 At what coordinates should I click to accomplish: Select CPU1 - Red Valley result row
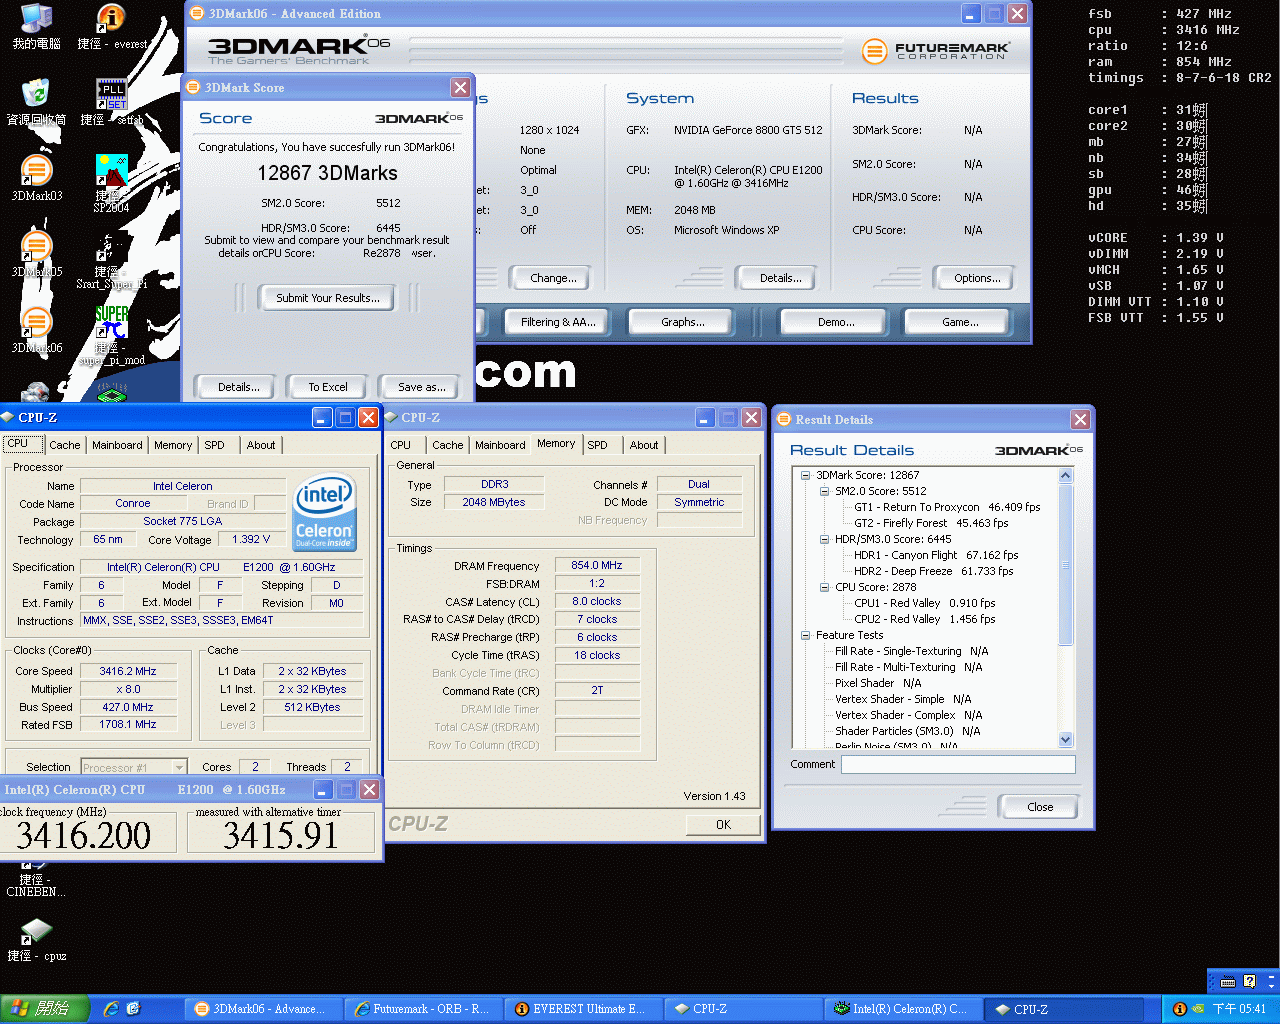[925, 604]
